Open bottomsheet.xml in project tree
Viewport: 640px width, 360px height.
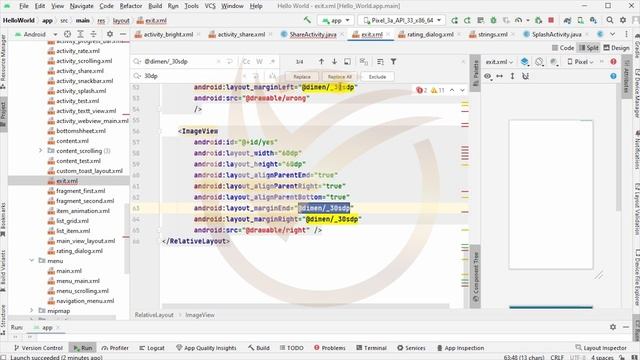[x=81, y=131]
